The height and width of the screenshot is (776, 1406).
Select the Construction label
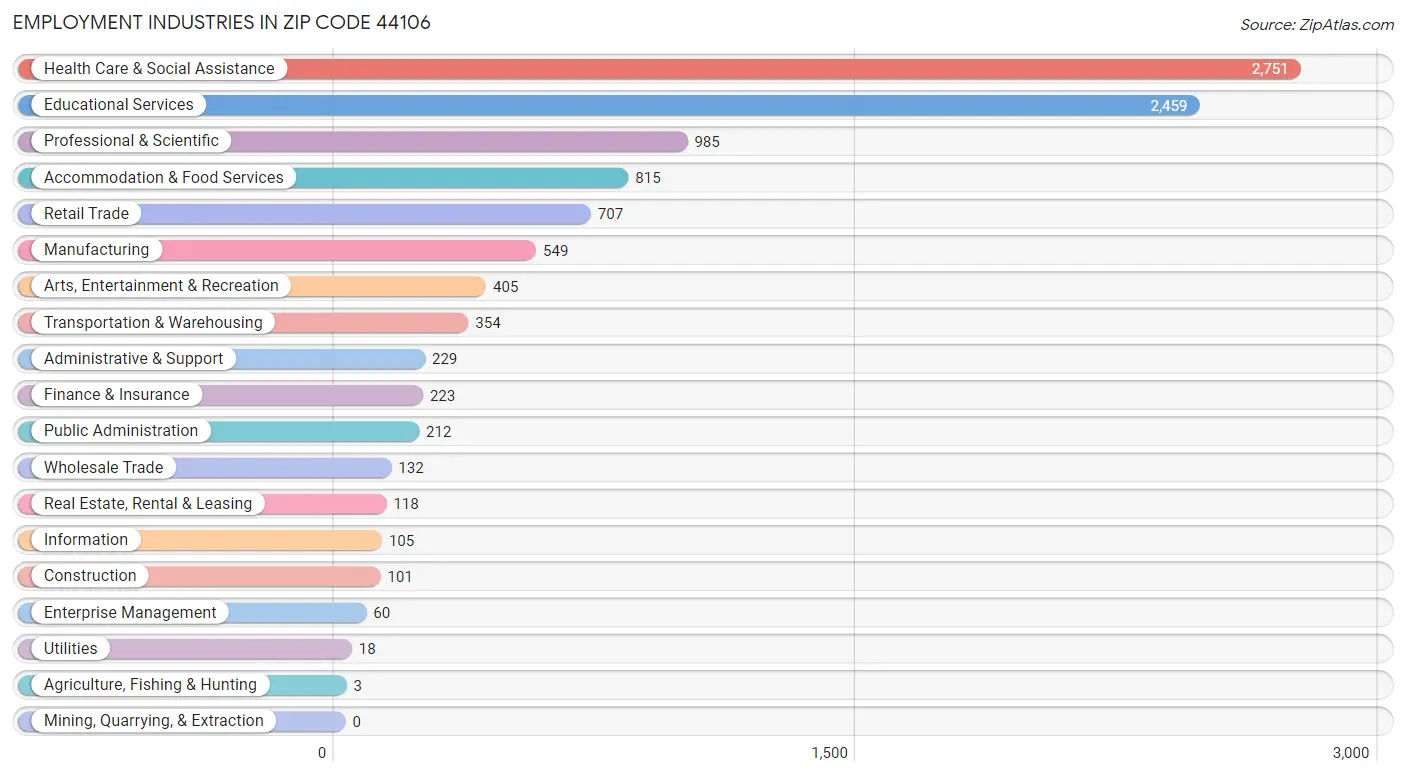pyautogui.click(x=90, y=576)
